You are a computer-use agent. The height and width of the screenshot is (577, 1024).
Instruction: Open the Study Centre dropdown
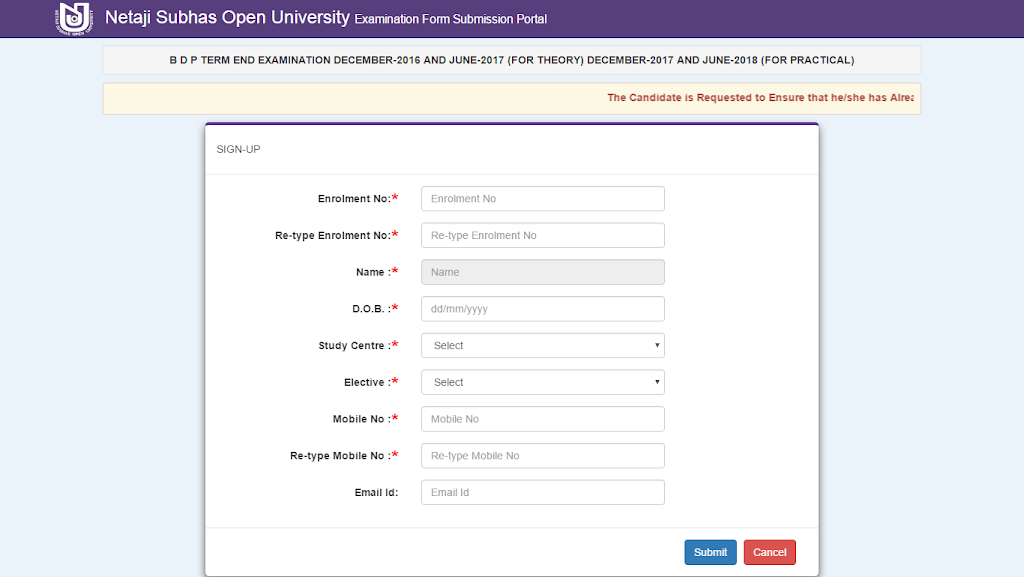tap(543, 345)
